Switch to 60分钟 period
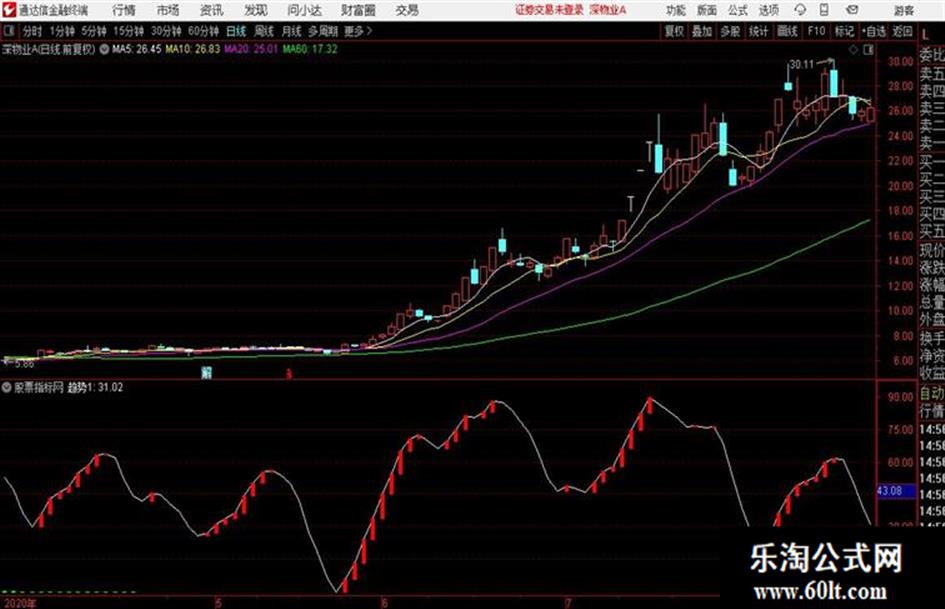The height and width of the screenshot is (609, 945). pos(204,31)
